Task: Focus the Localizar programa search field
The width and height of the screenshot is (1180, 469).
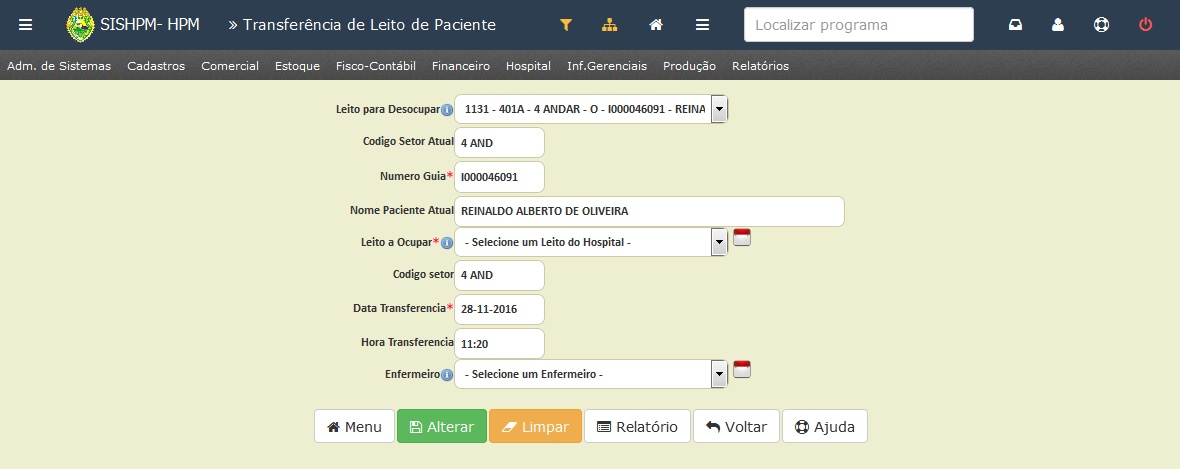Action: coord(859,25)
